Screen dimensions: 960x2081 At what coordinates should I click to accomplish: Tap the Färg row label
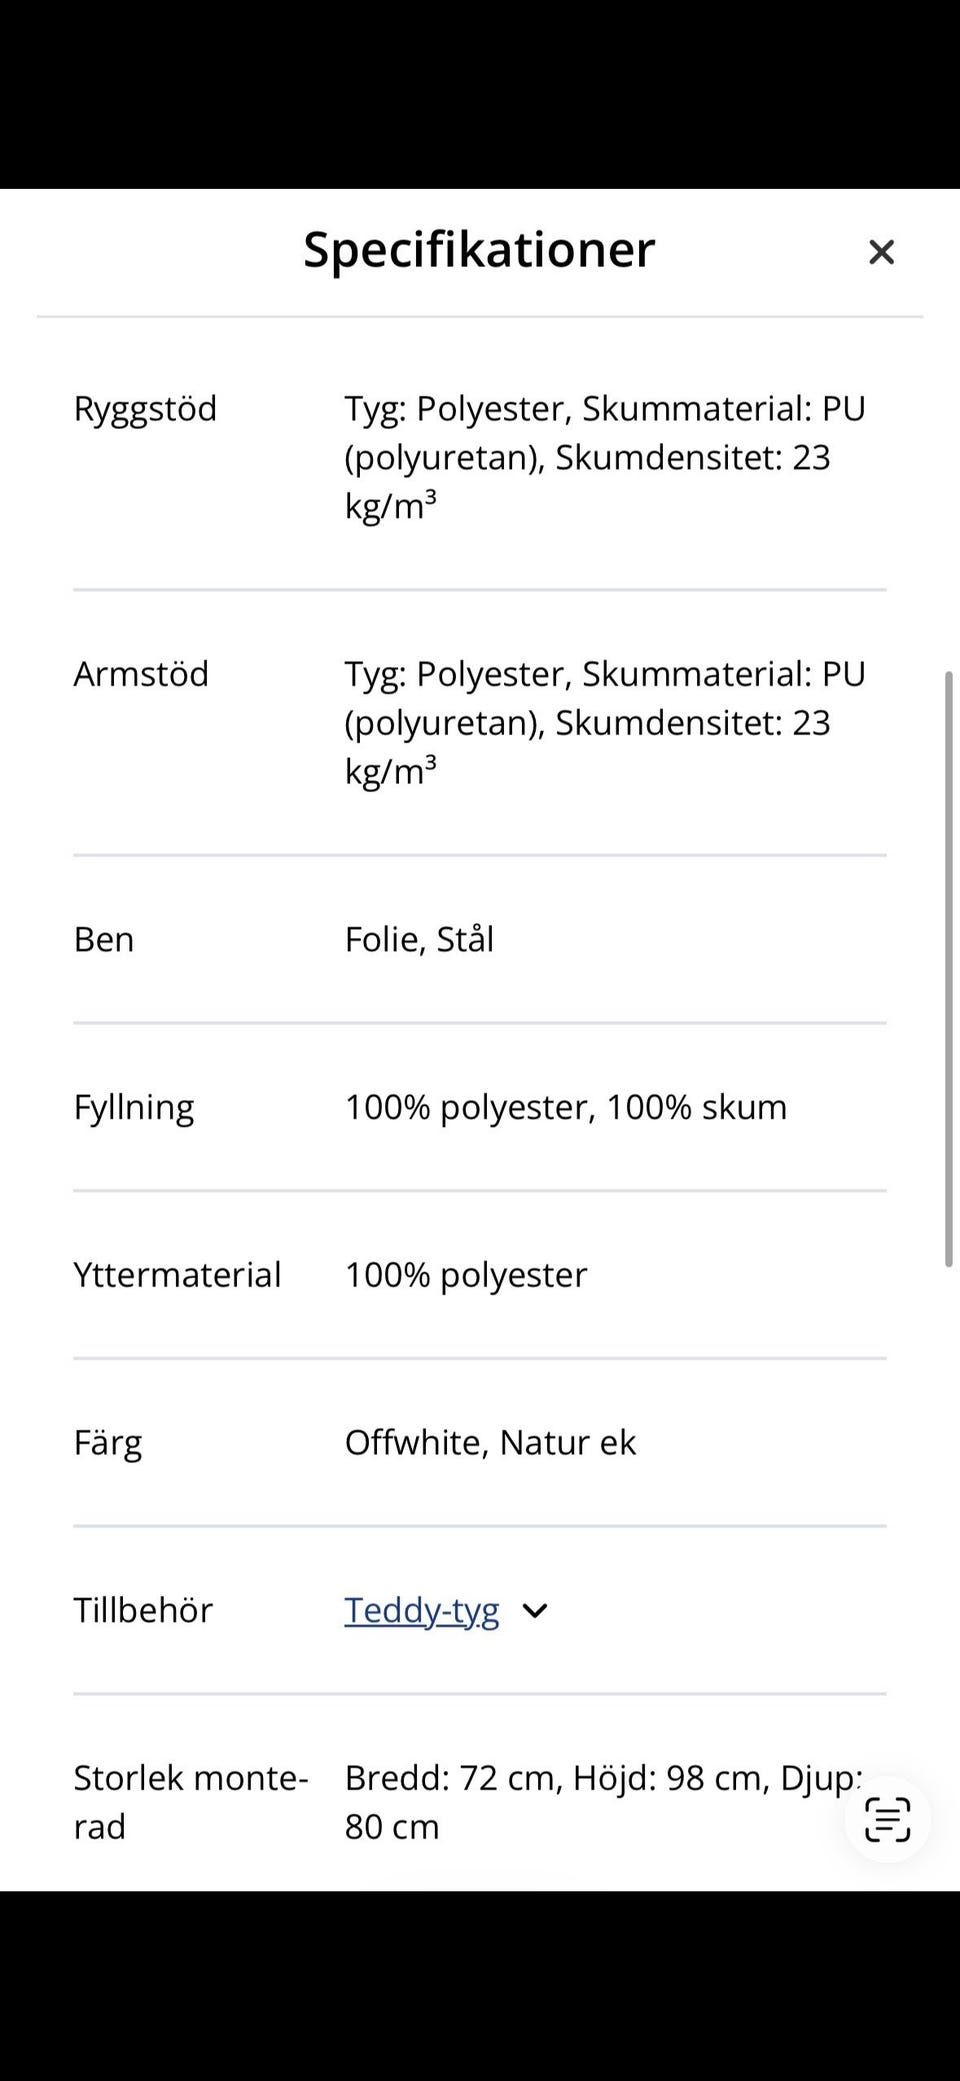[108, 1443]
